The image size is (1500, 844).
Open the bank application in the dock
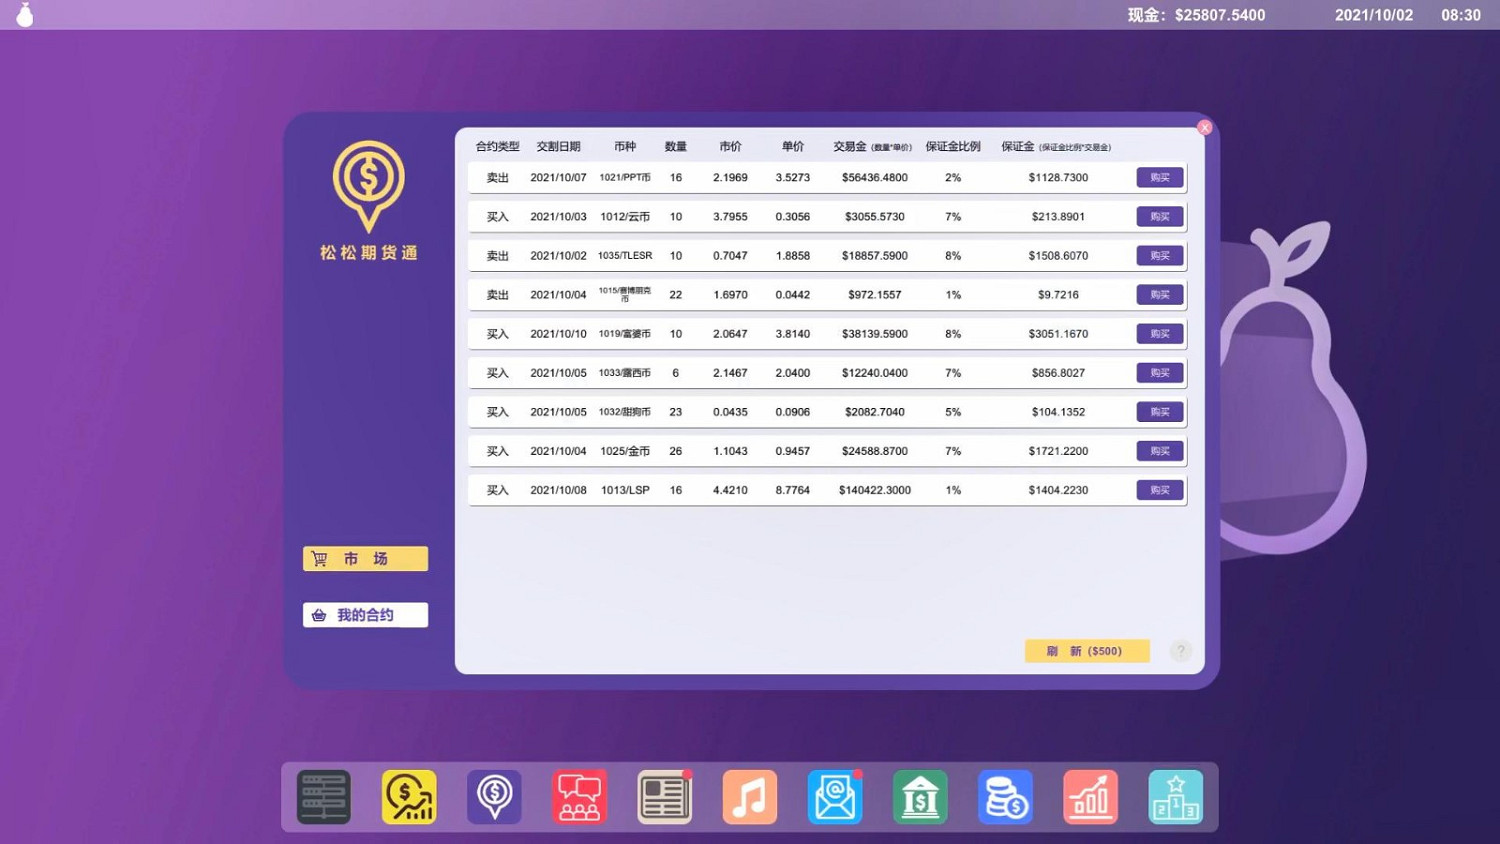tap(920, 797)
